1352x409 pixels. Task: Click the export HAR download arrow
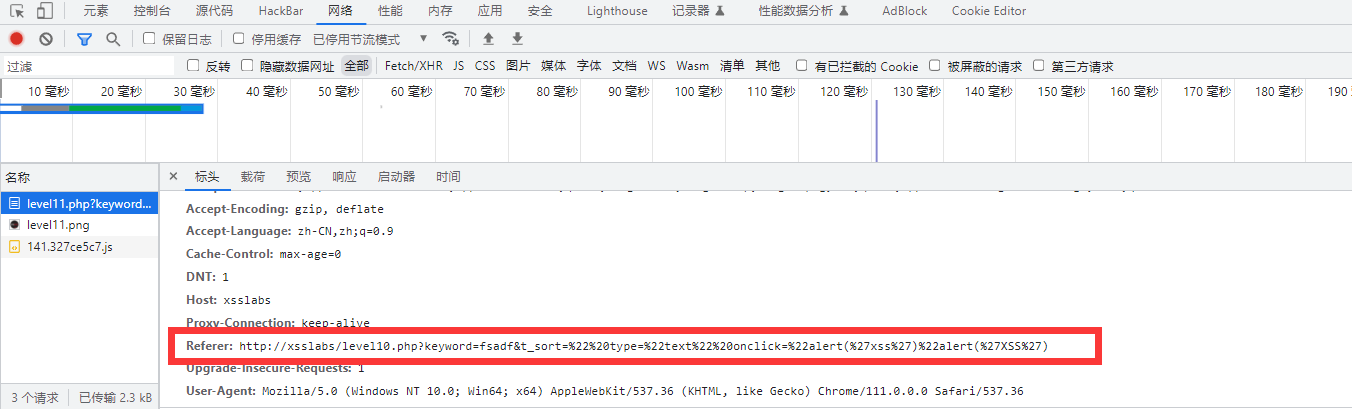click(x=517, y=39)
